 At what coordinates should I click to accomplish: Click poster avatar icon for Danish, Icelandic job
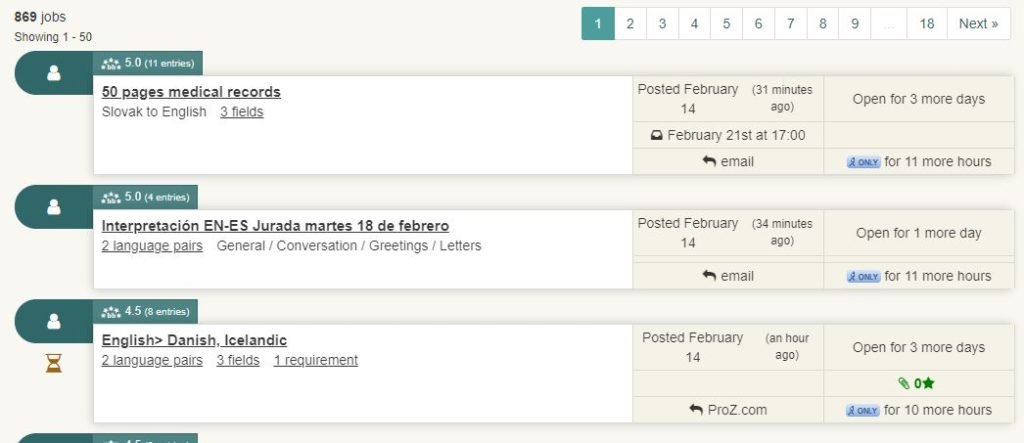(54, 321)
